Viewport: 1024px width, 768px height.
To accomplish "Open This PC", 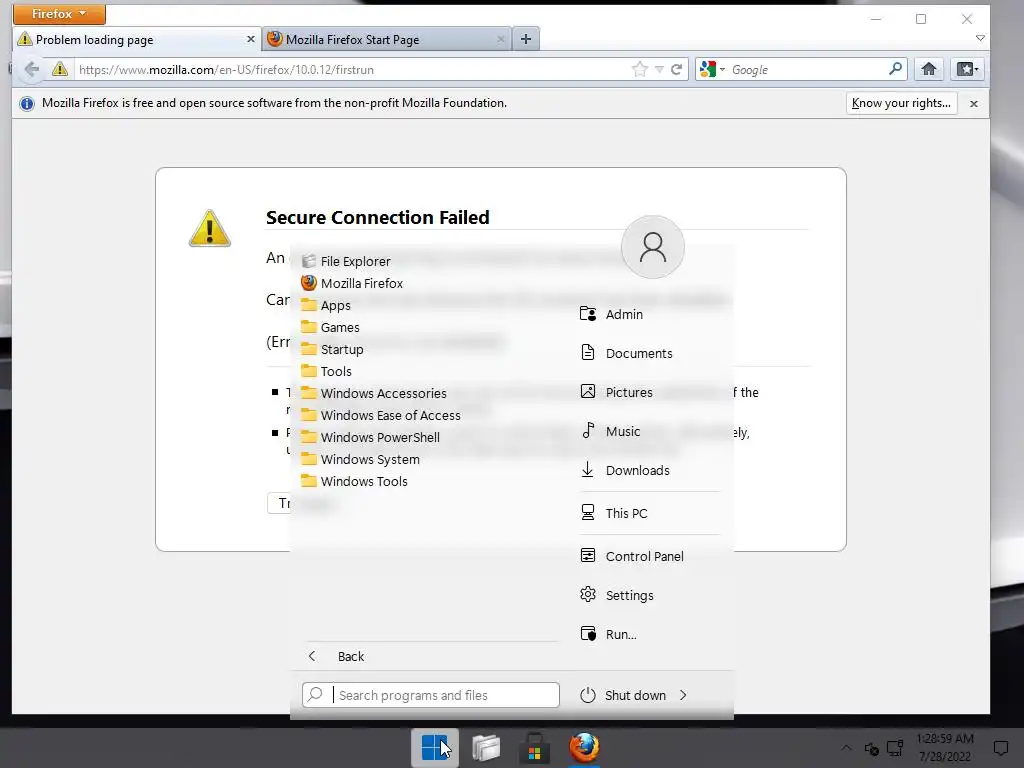I will point(614,513).
